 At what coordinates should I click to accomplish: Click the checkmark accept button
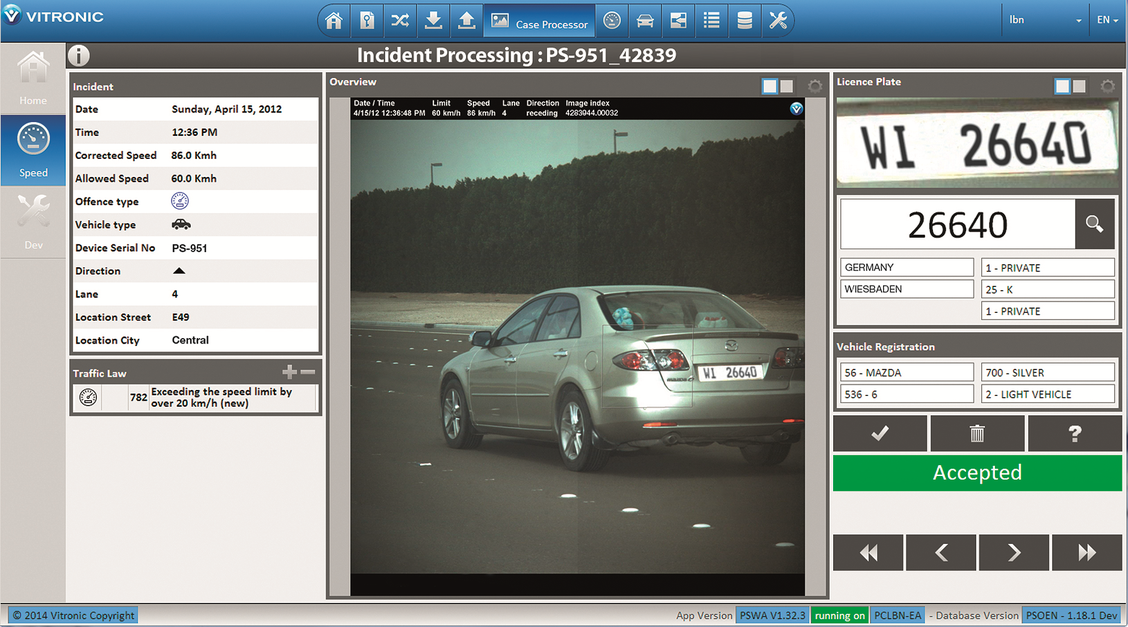point(880,433)
